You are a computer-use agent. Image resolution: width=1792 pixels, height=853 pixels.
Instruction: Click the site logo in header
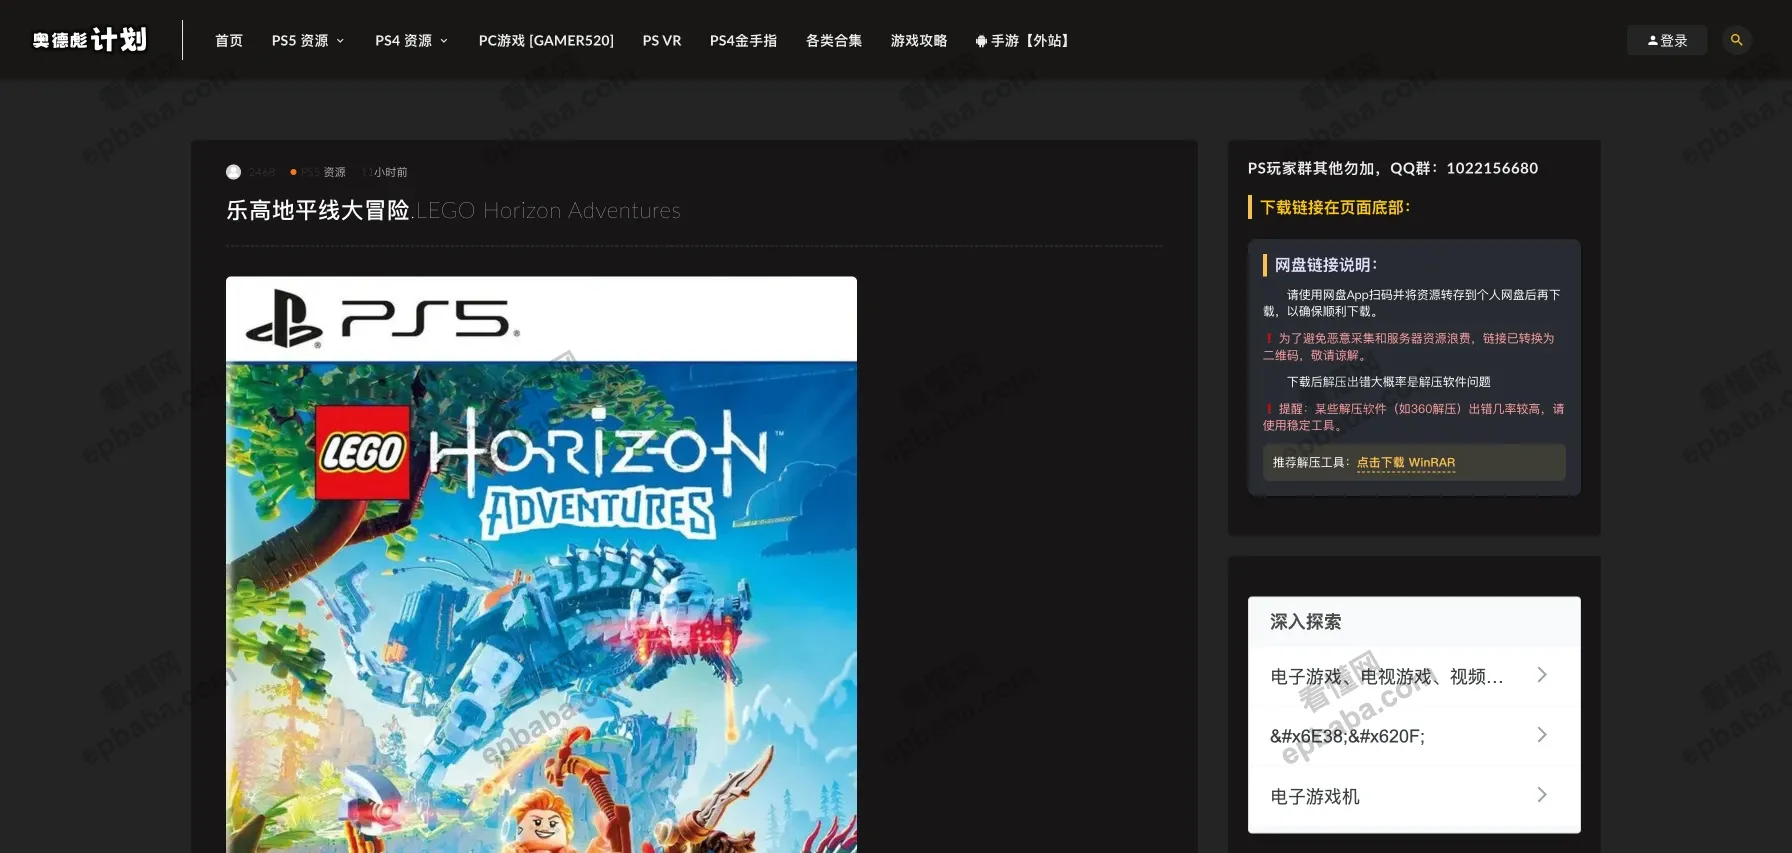tap(90, 40)
